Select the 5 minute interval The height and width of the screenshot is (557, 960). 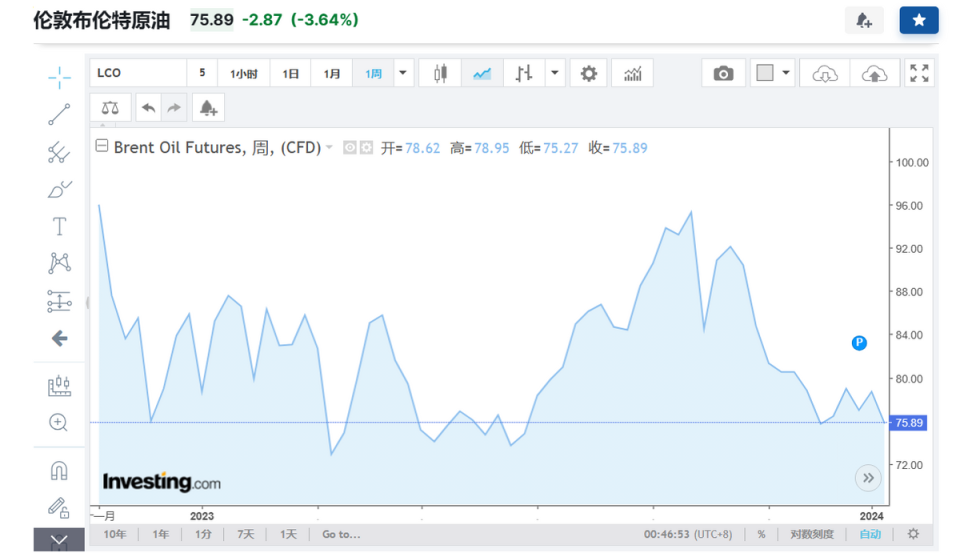pos(202,73)
